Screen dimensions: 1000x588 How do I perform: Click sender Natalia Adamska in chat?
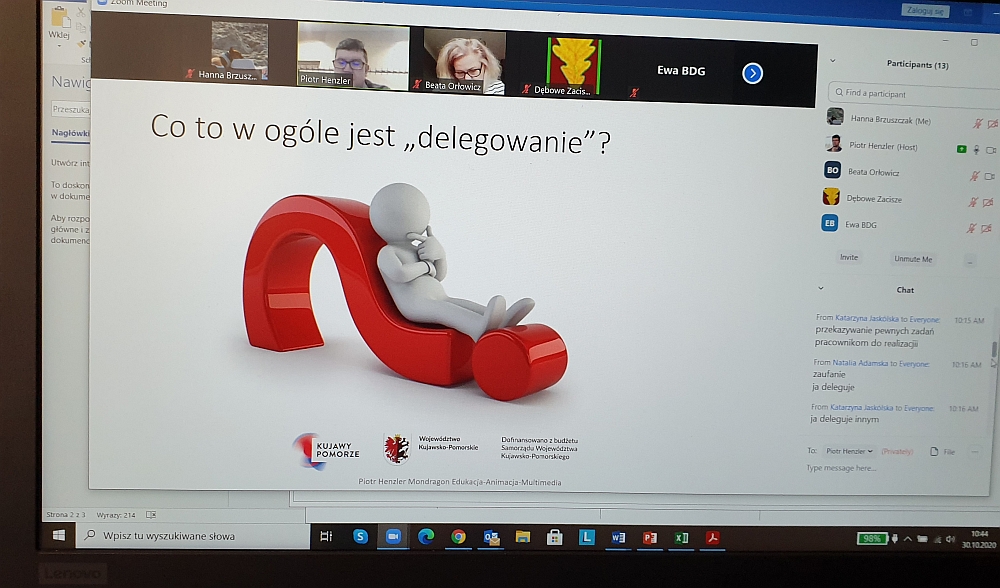tap(860, 363)
